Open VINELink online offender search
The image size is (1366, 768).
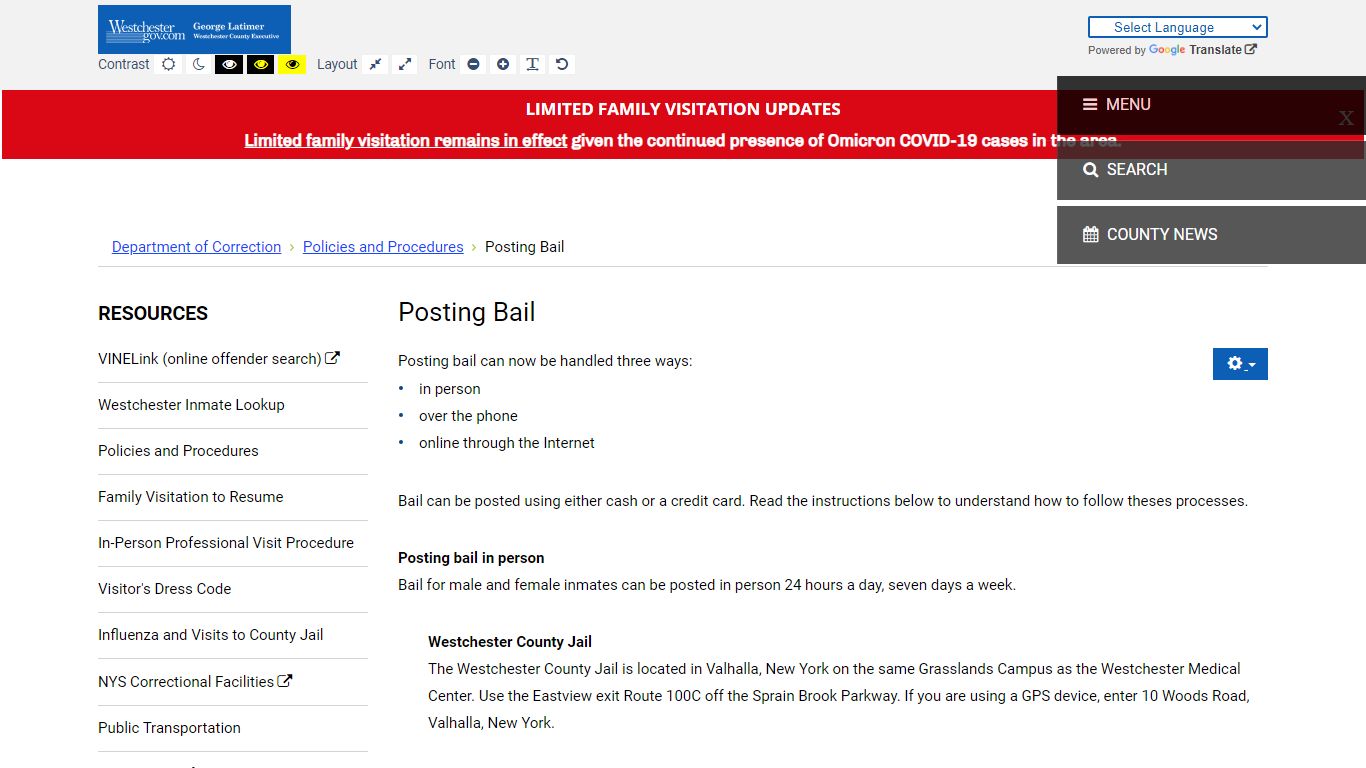(x=219, y=359)
